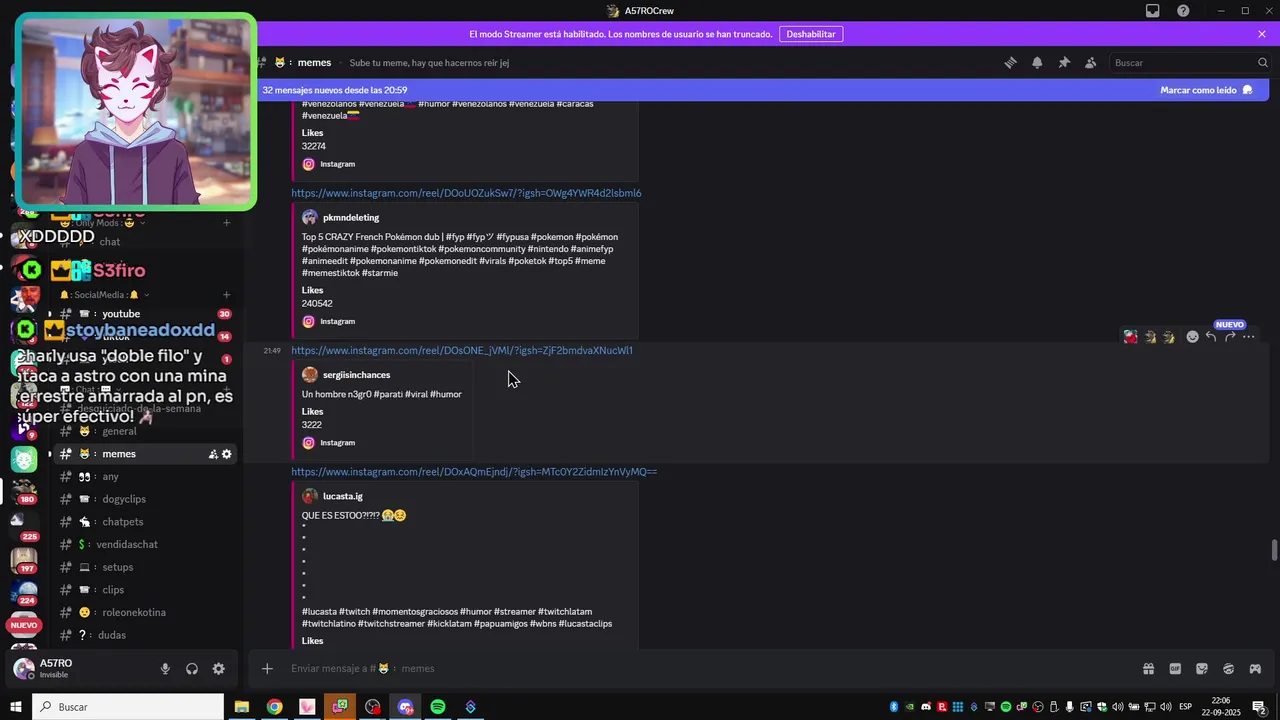Open the dogyclips channel
Screen dimensions: 1280x720
coord(145,499)
